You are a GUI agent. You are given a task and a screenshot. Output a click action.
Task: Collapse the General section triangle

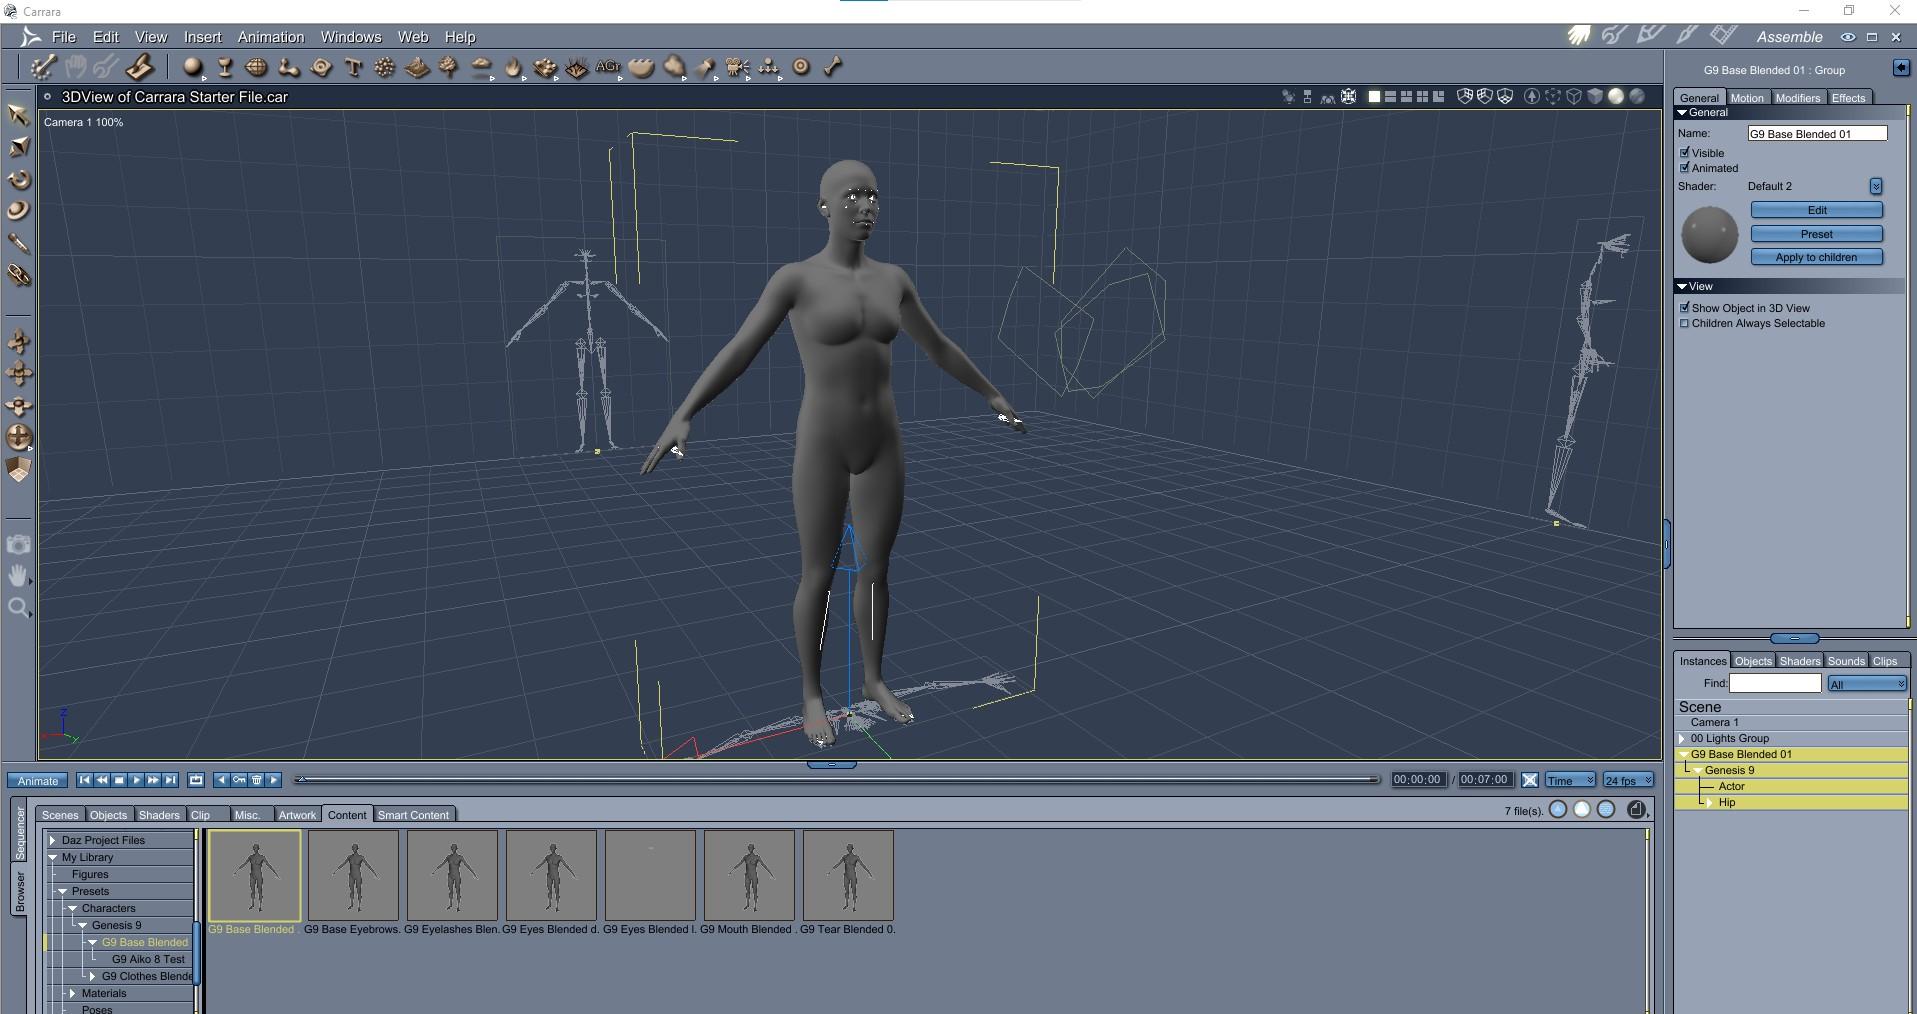[1682, 113]
